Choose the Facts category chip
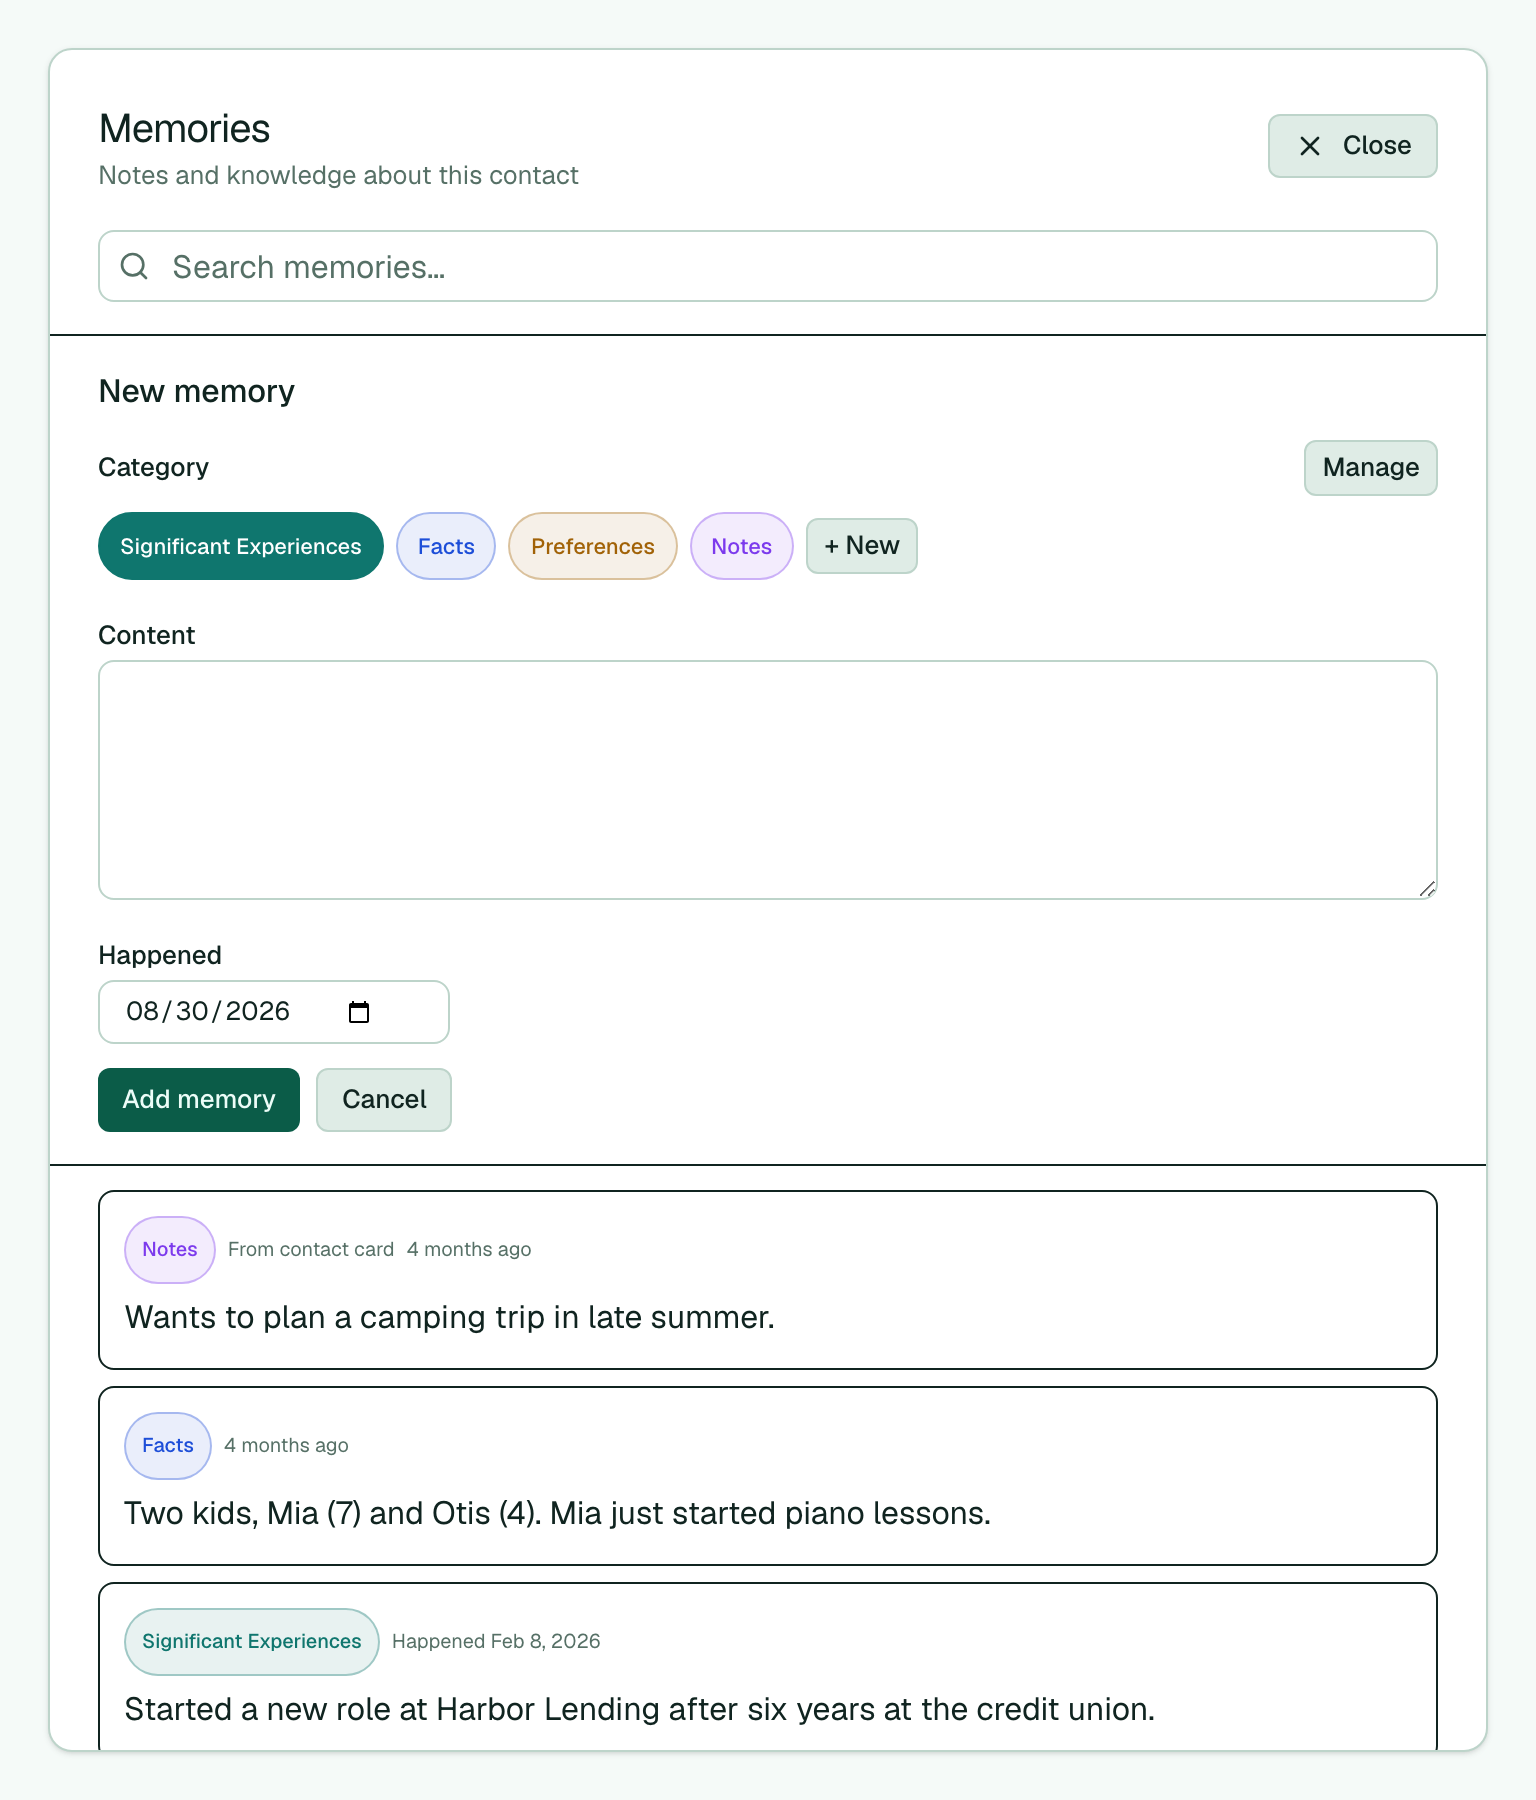This screenshot has height=1800, width=1536. [446, 546]
